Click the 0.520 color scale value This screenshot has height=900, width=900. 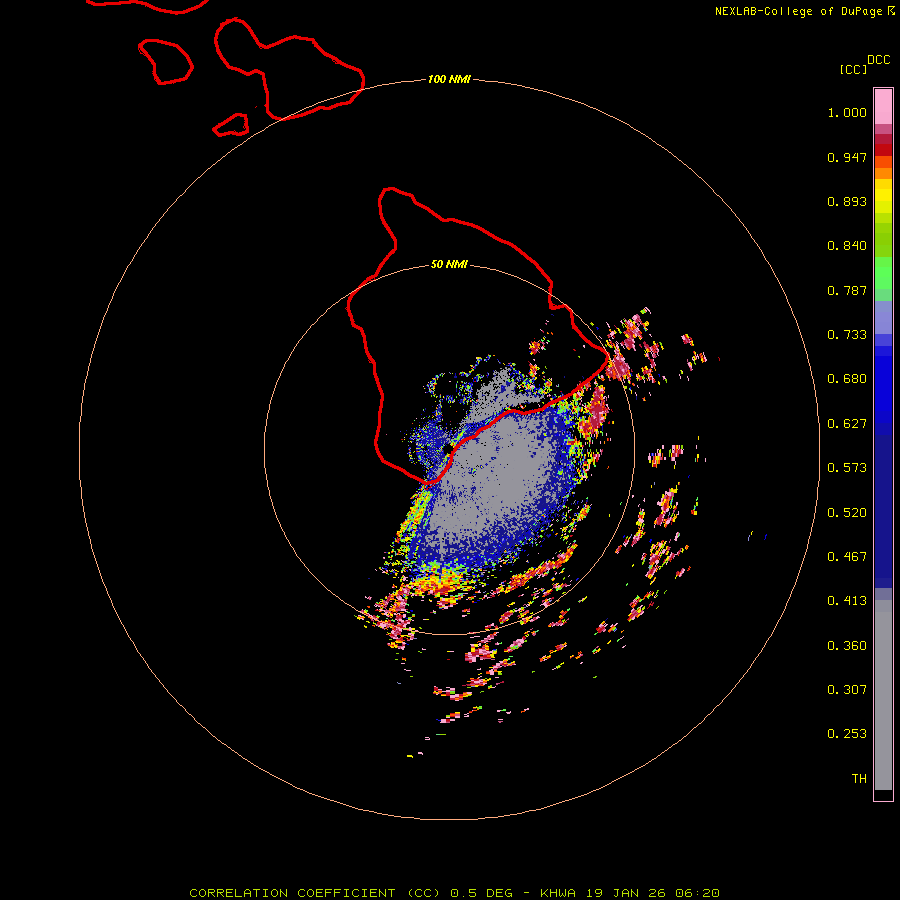click(x=847, y=513)
